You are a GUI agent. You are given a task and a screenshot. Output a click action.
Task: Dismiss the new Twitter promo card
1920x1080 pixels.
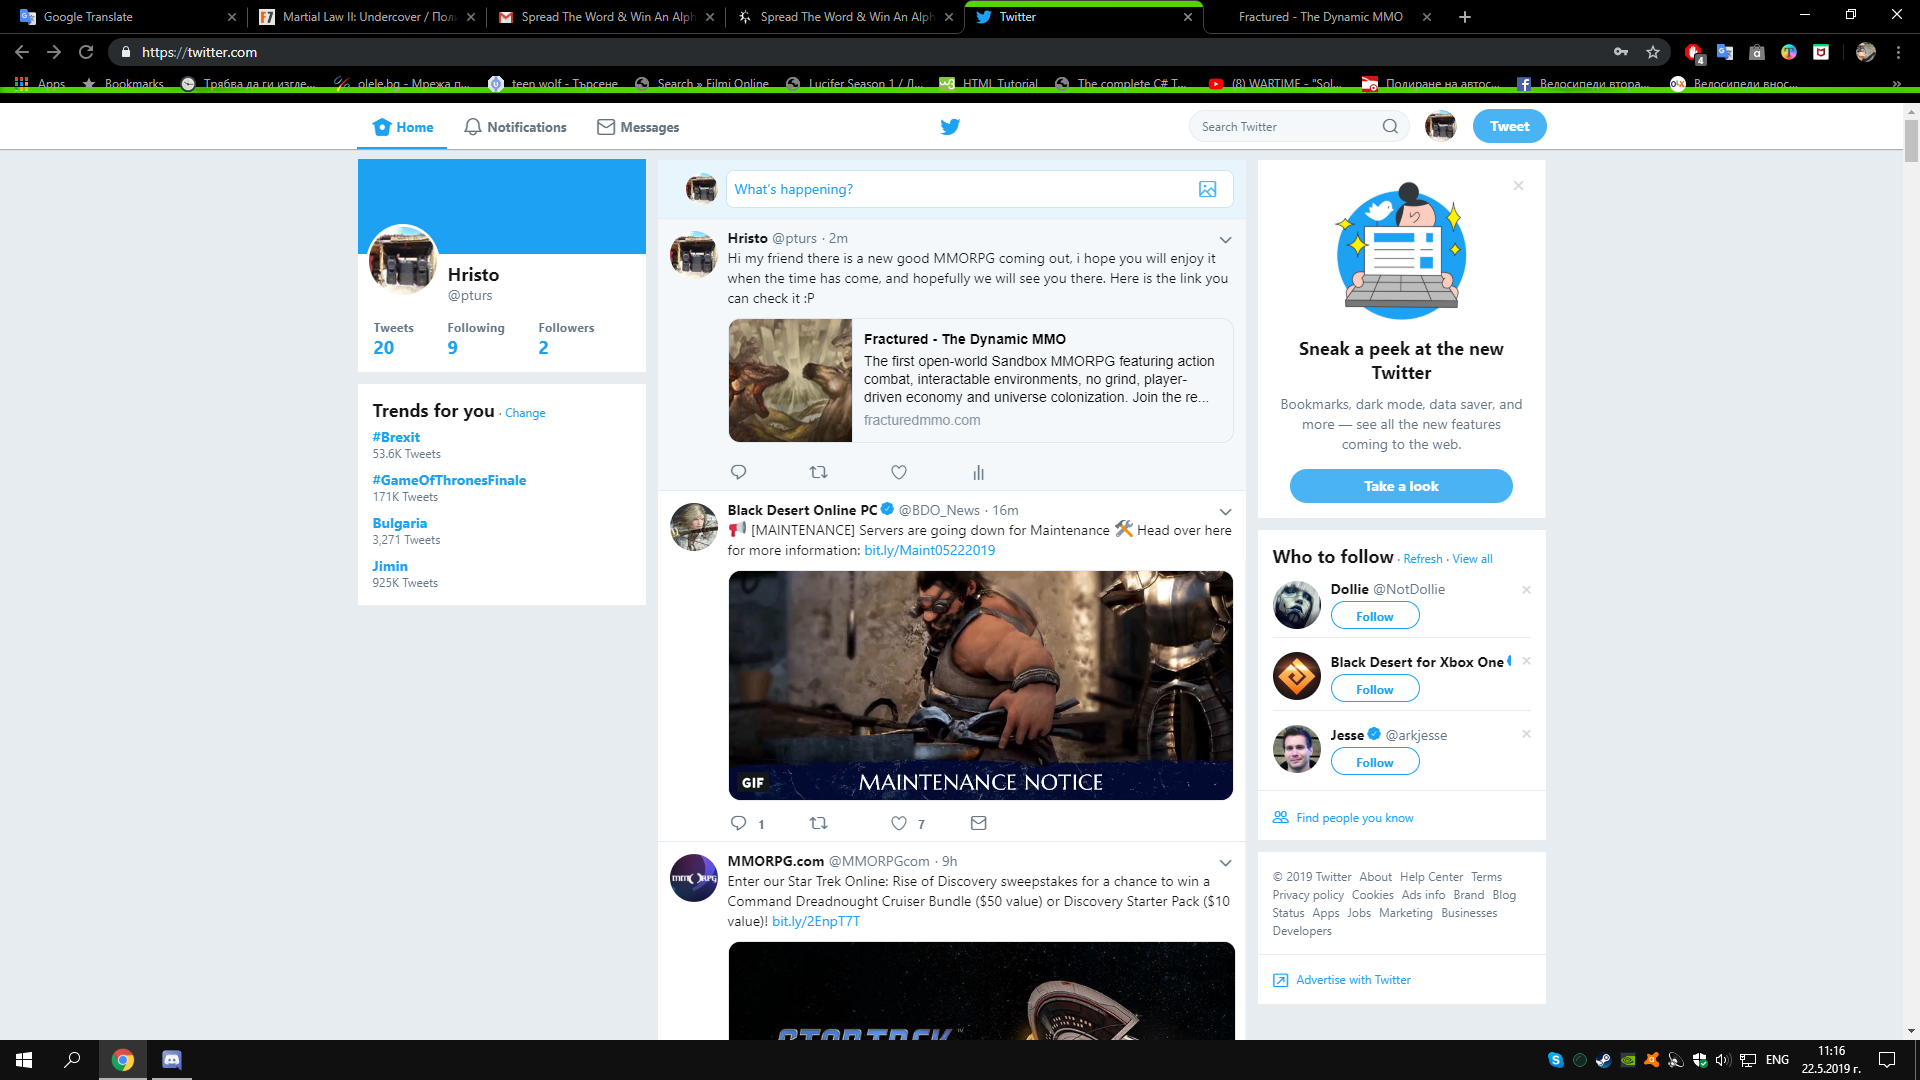click(1518, 186)
